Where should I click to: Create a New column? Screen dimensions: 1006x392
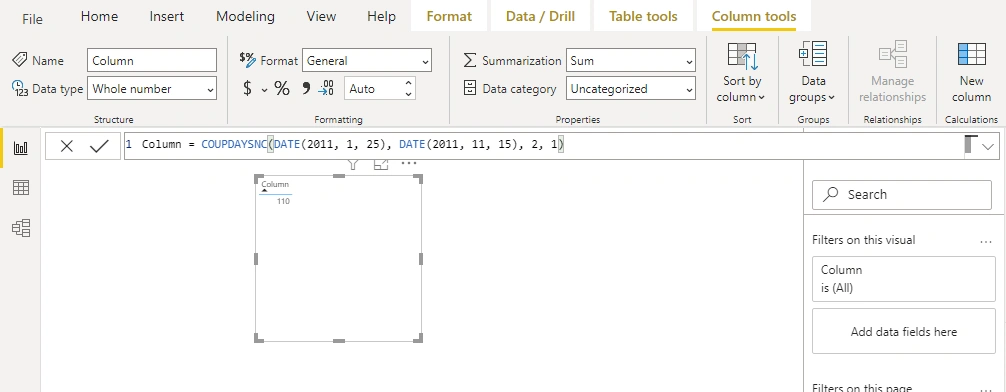[971, 72]
